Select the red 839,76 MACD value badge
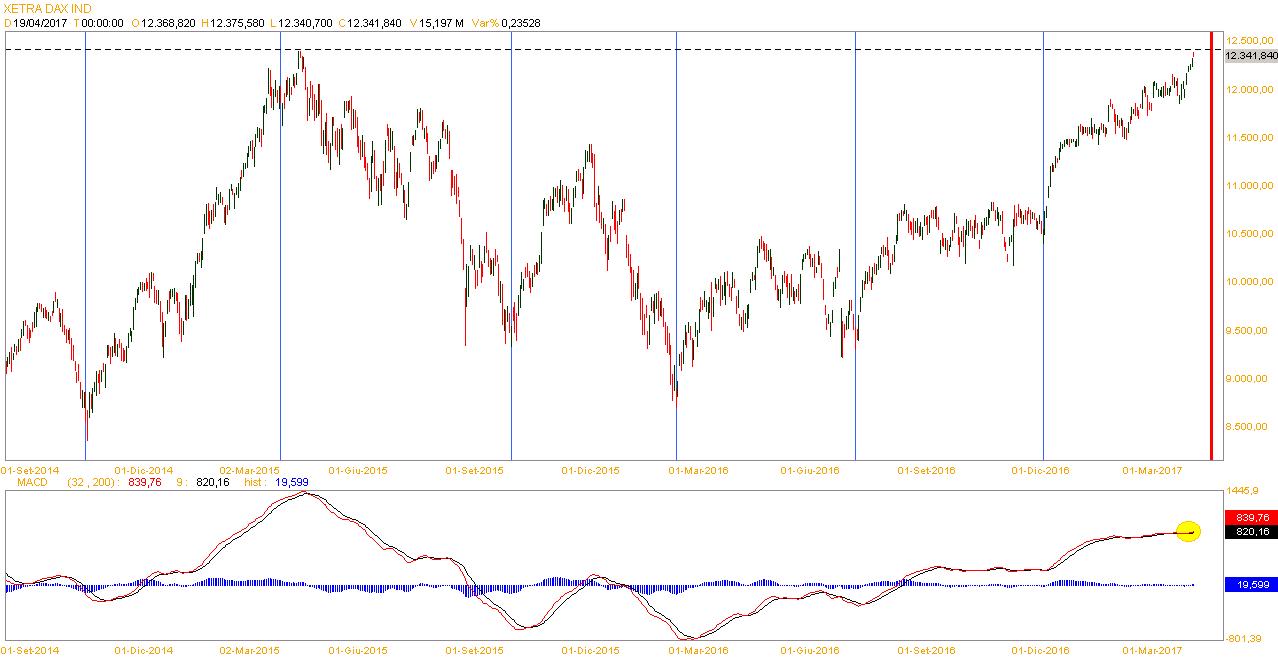 (x=1251, y=517)
